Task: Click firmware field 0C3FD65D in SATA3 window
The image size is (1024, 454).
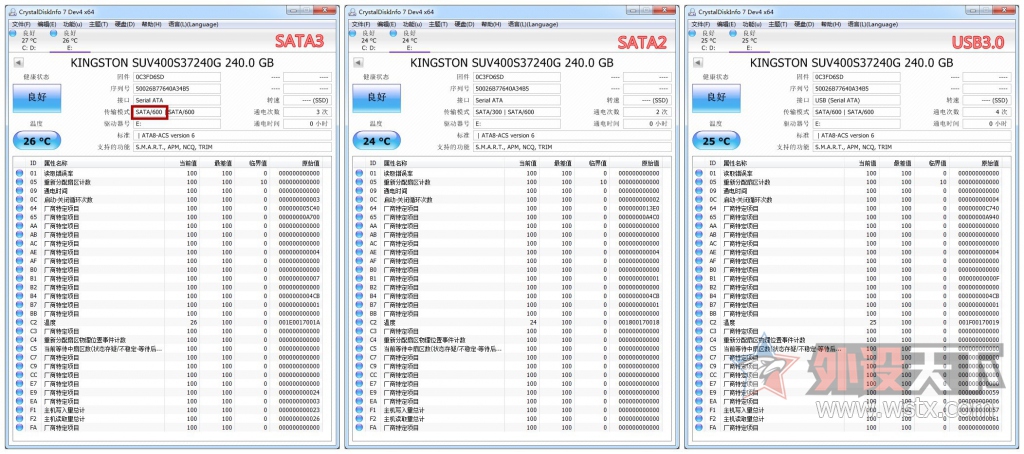Action: click(x=177, y=77)
